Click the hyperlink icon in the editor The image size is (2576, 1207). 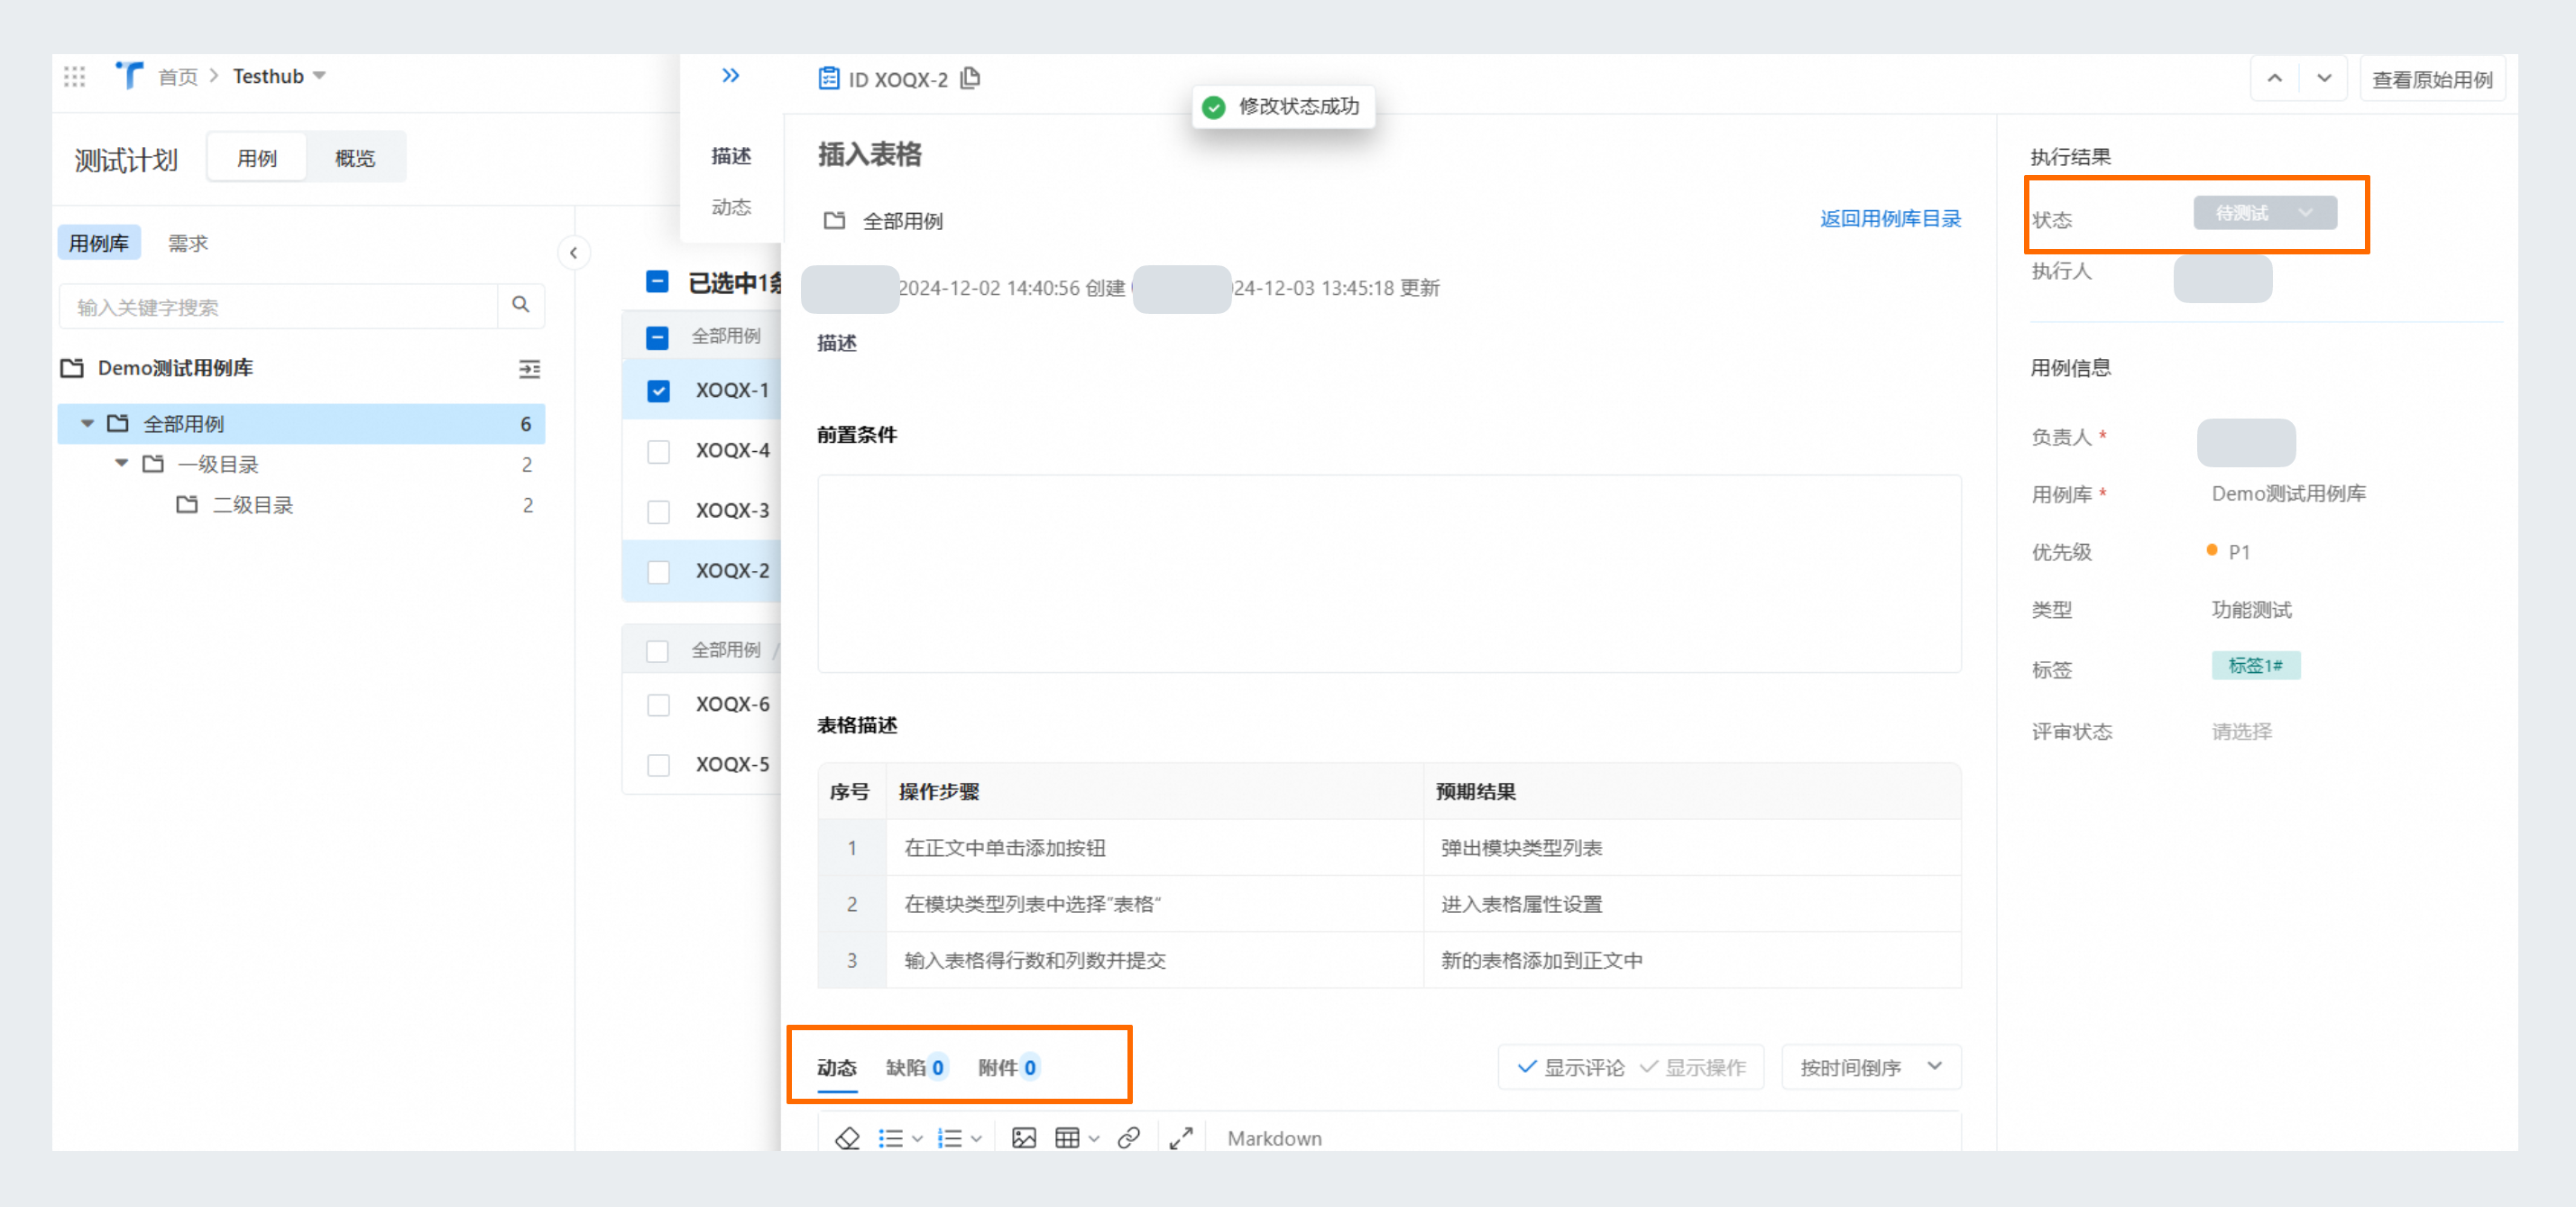point(1128,1138)
